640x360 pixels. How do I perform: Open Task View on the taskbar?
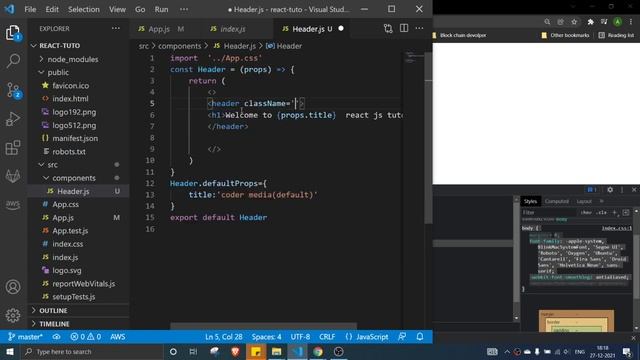pos(193,351)
